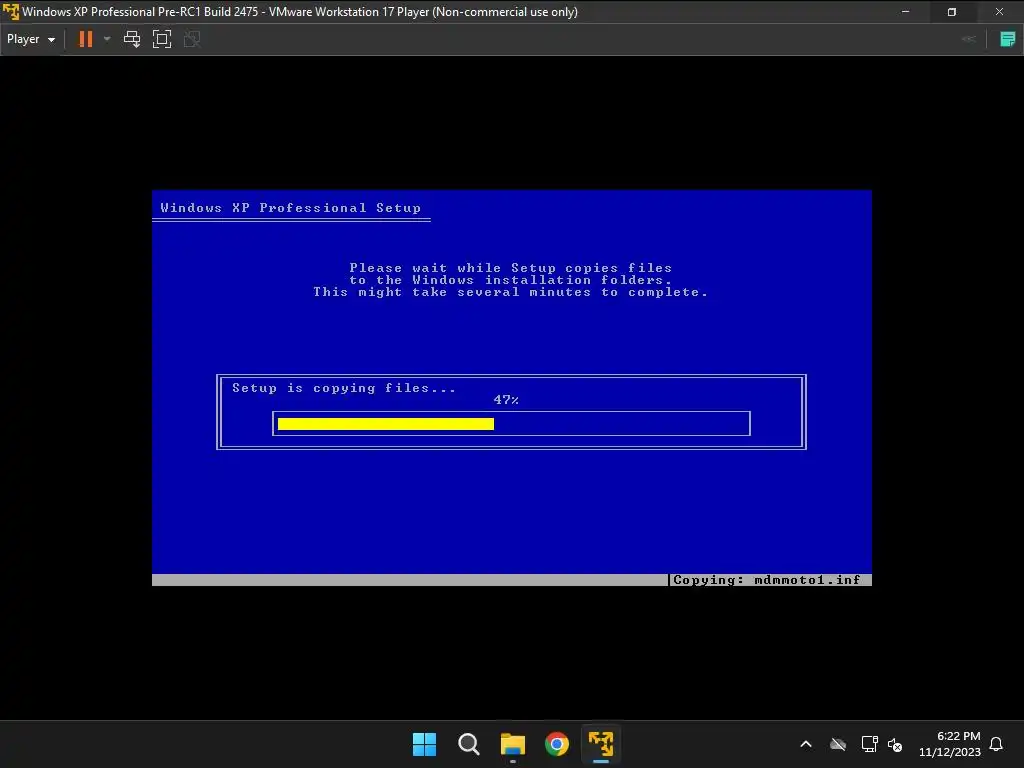Send Ctrl+Alt+Del to the VM
The height and width of the screenshot is (768, 1024).
pyautogui.click(x=132, y=39)
